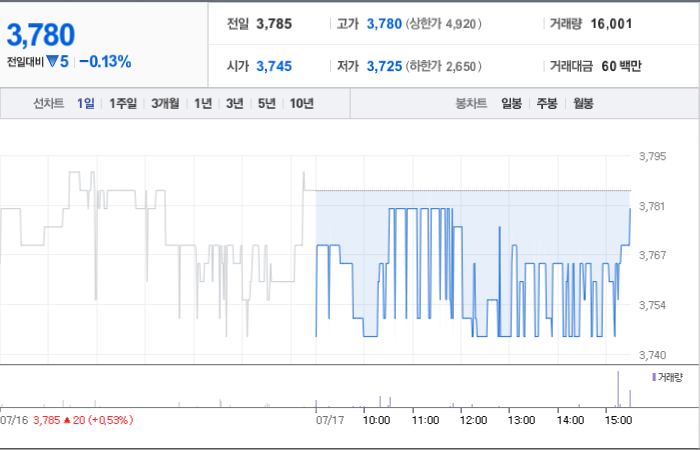This screenshot has height=450, width=700.
Task: Open the 5년 chart range
Action: click(267, 104)
